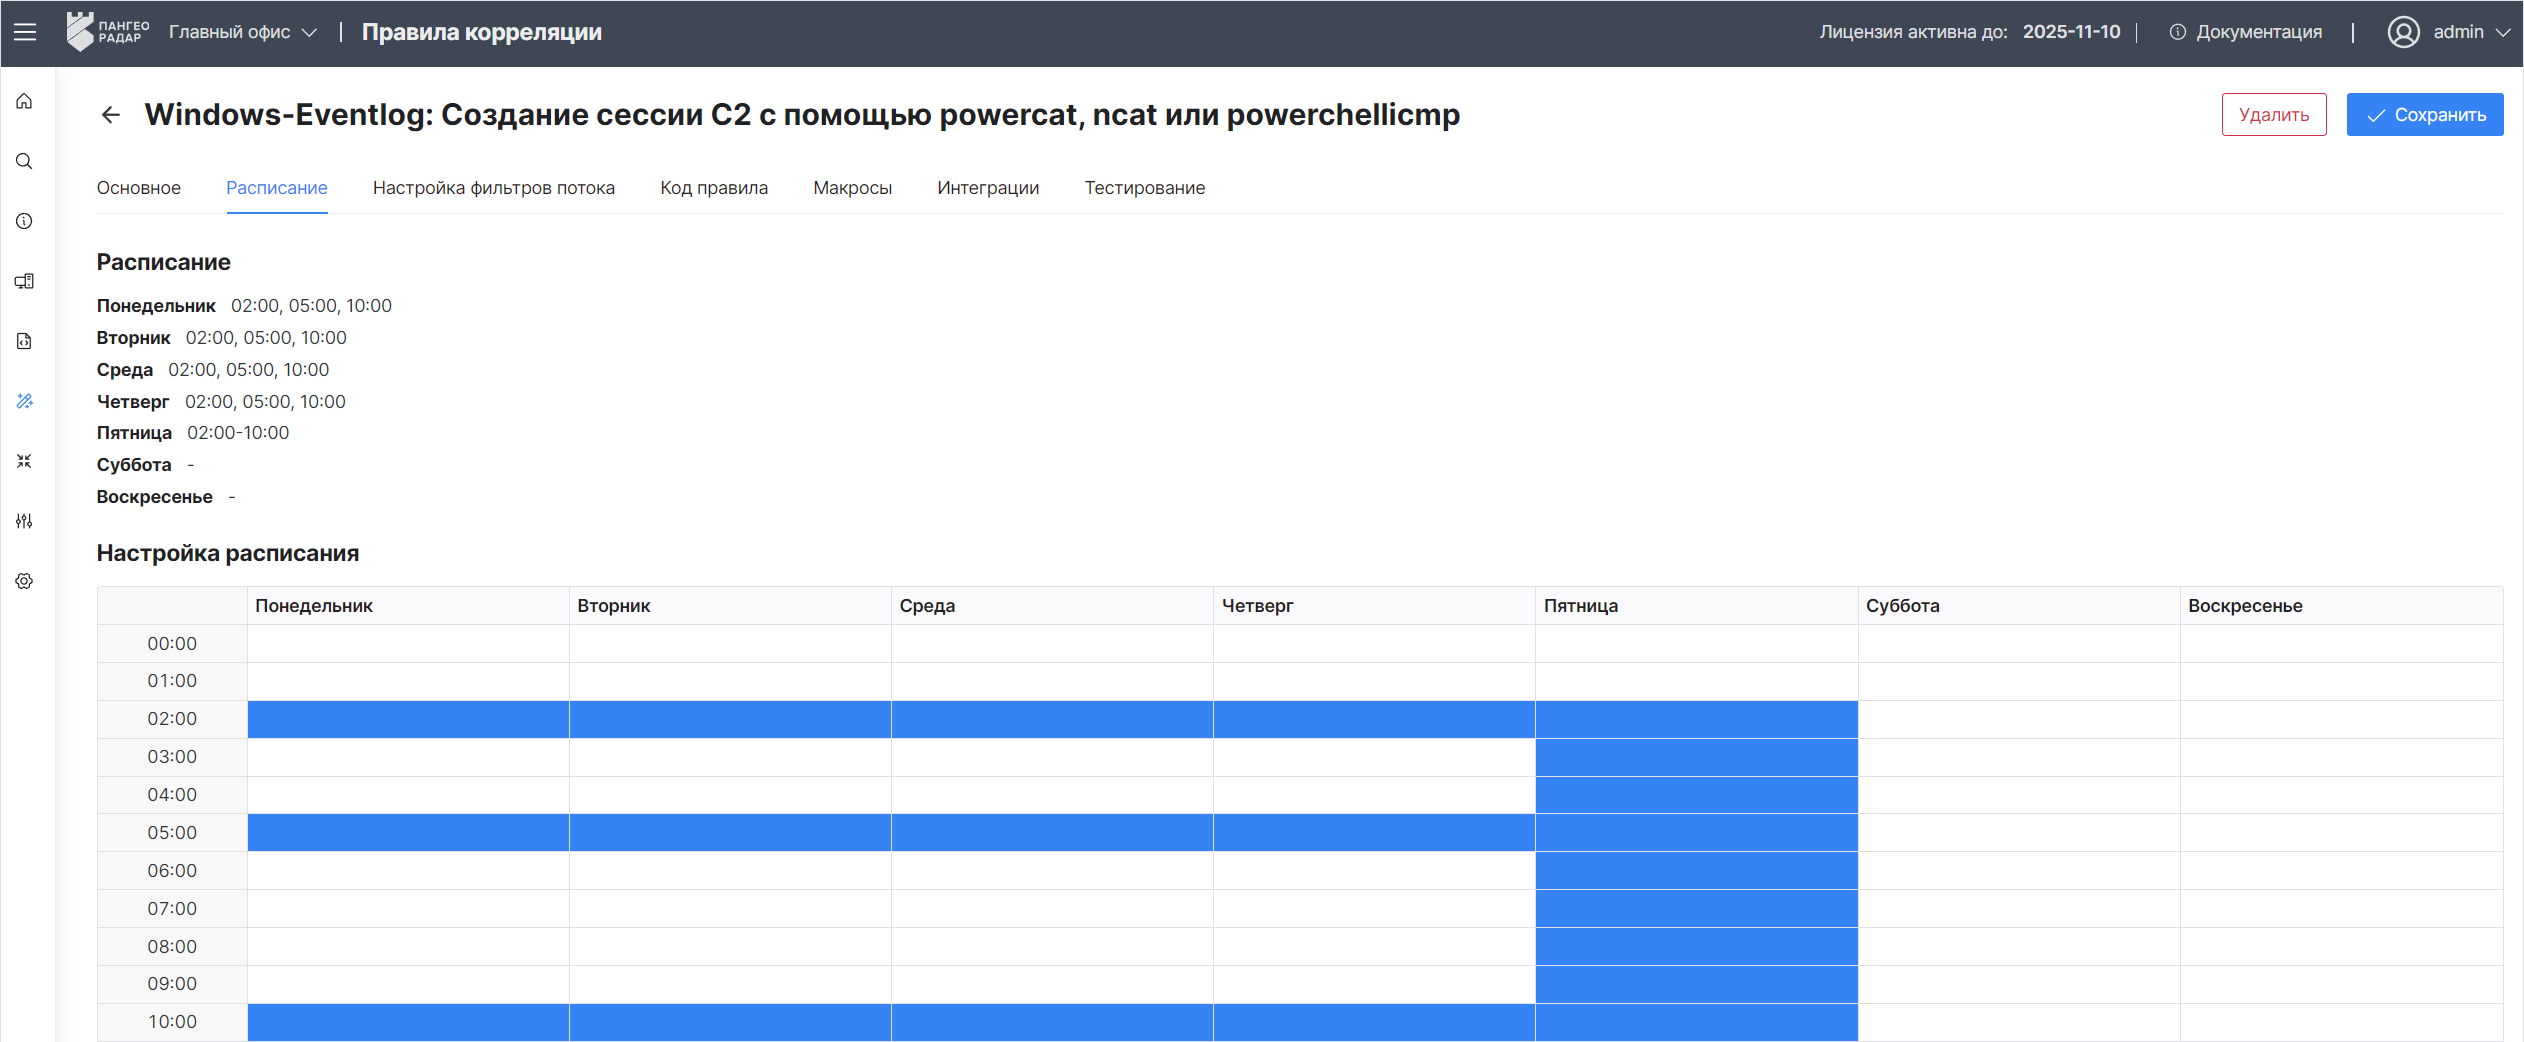This screenshot has width=2524, height=1042.
Task: Enable Saturday 05:00 schedule cell
Action: point(2018,832)
